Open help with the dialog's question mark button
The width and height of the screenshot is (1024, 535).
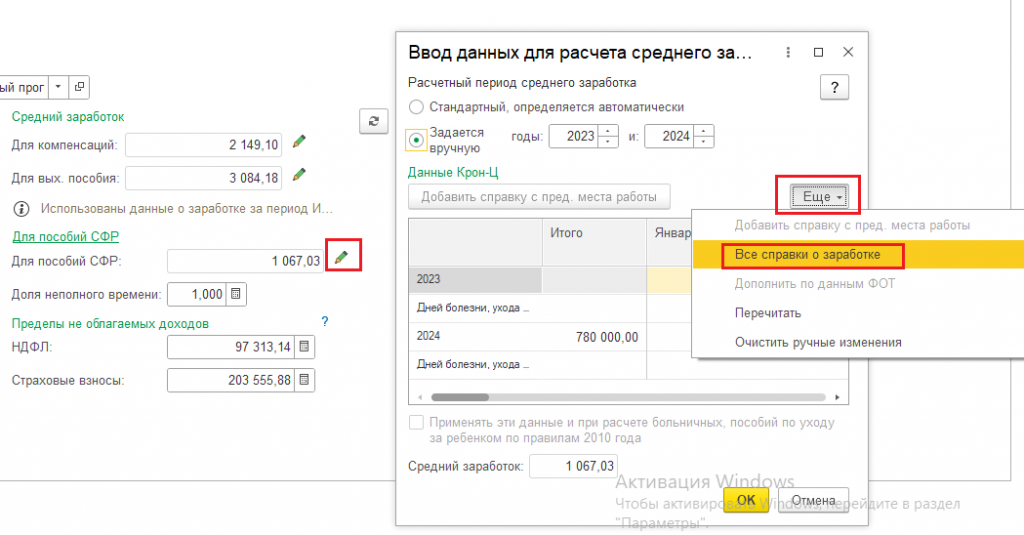tap(833, 87)
